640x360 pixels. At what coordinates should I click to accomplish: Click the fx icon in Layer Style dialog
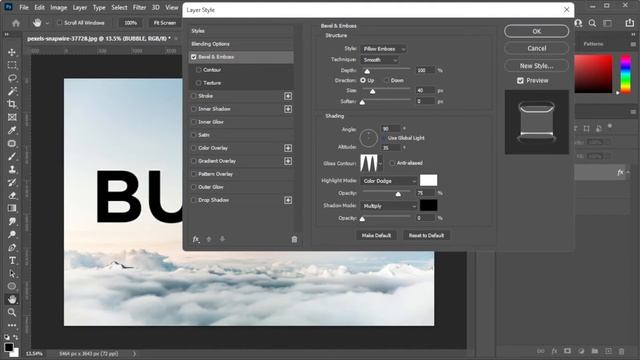tap(196, 239)
